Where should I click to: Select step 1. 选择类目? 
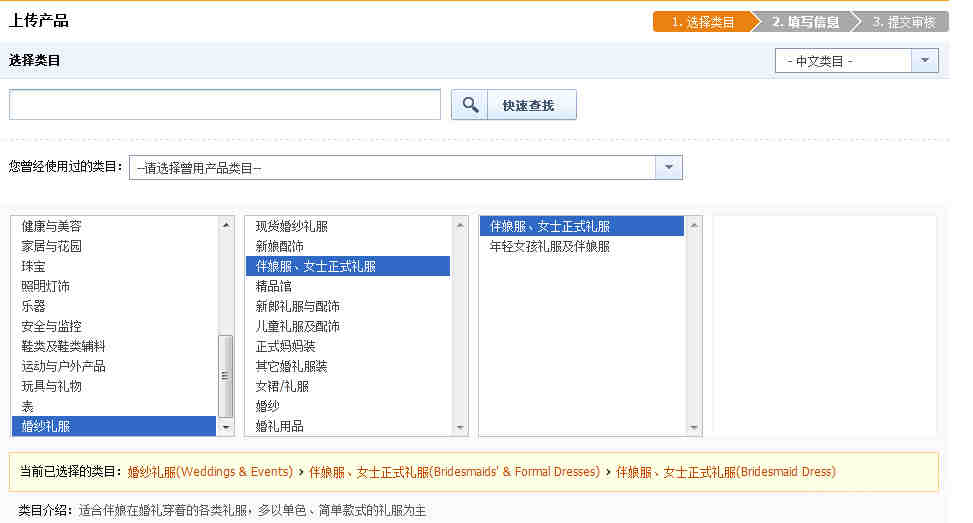pos(703,22)
